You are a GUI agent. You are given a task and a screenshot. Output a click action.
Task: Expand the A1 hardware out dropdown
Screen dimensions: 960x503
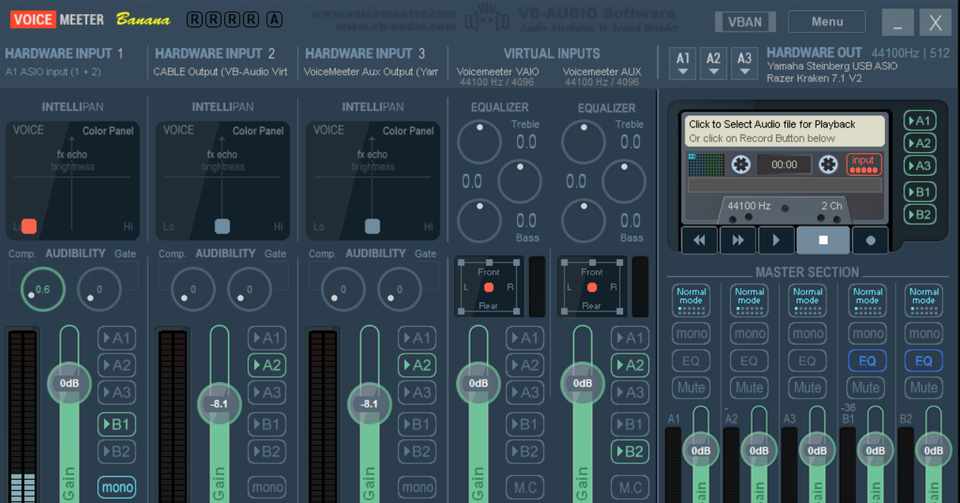click(683, 63)
